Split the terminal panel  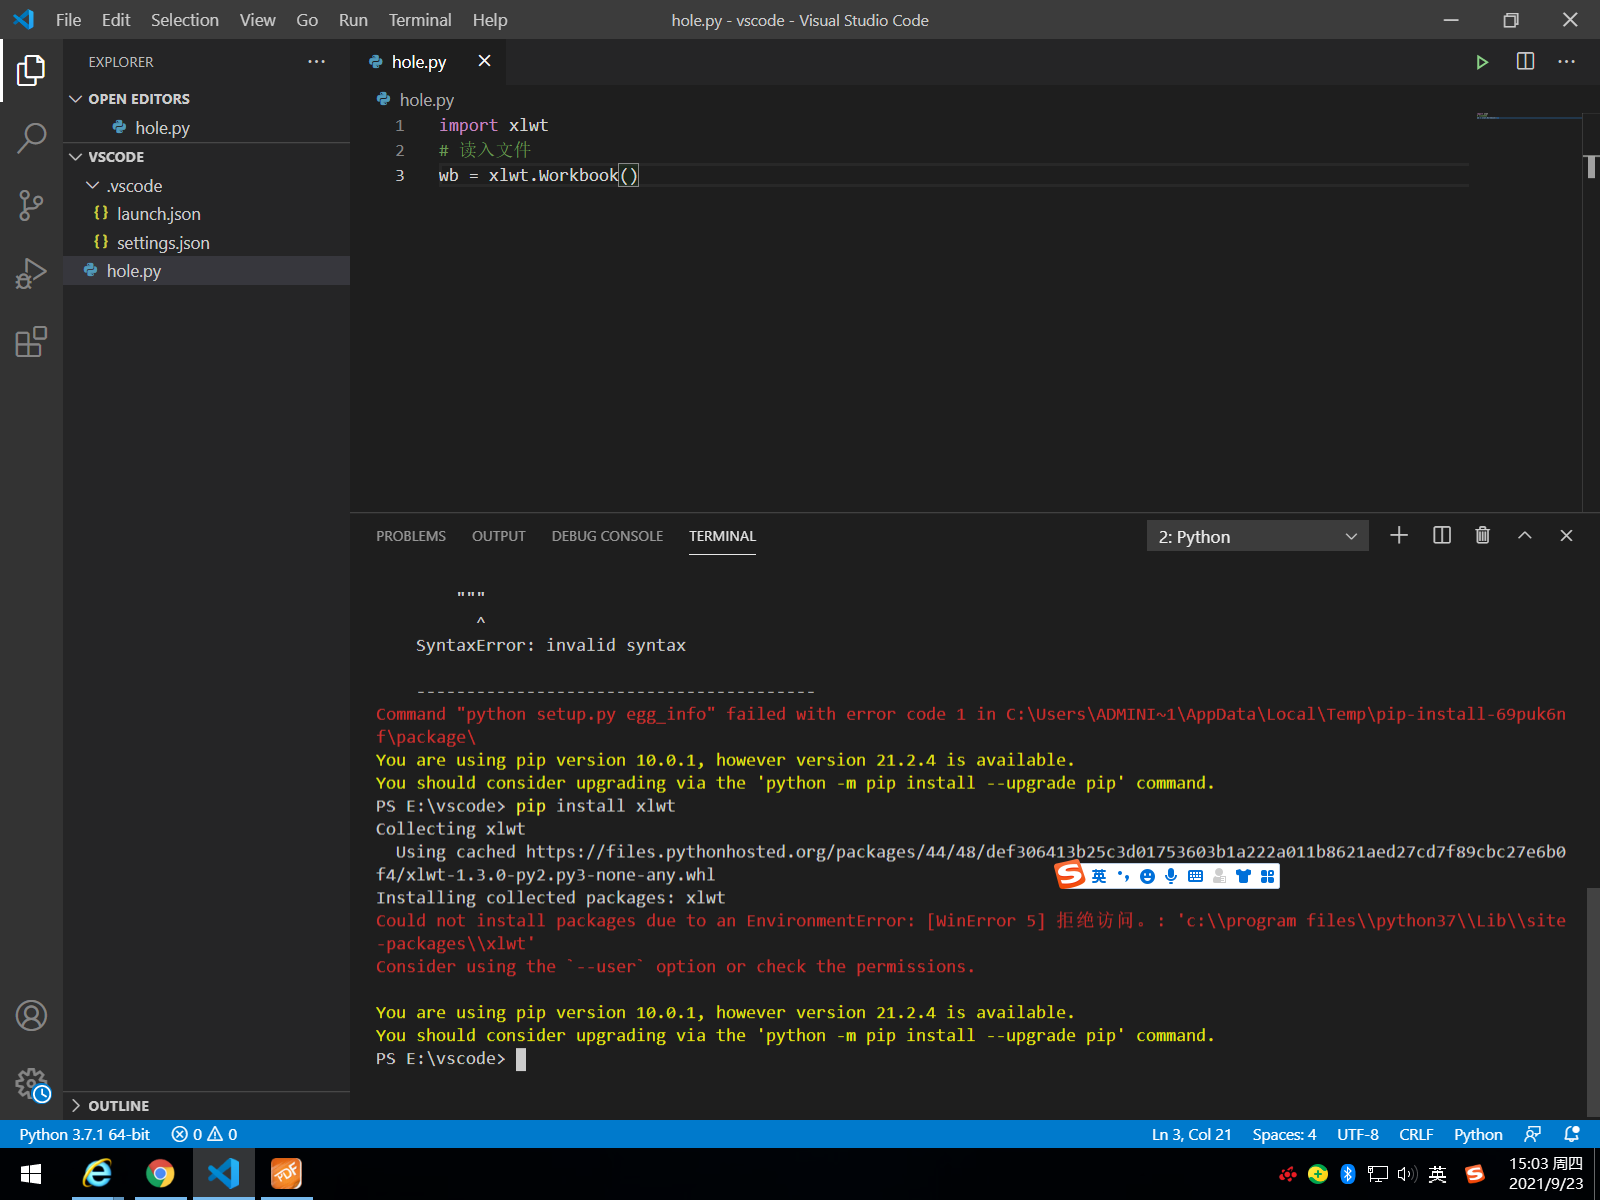[1442, 536]
